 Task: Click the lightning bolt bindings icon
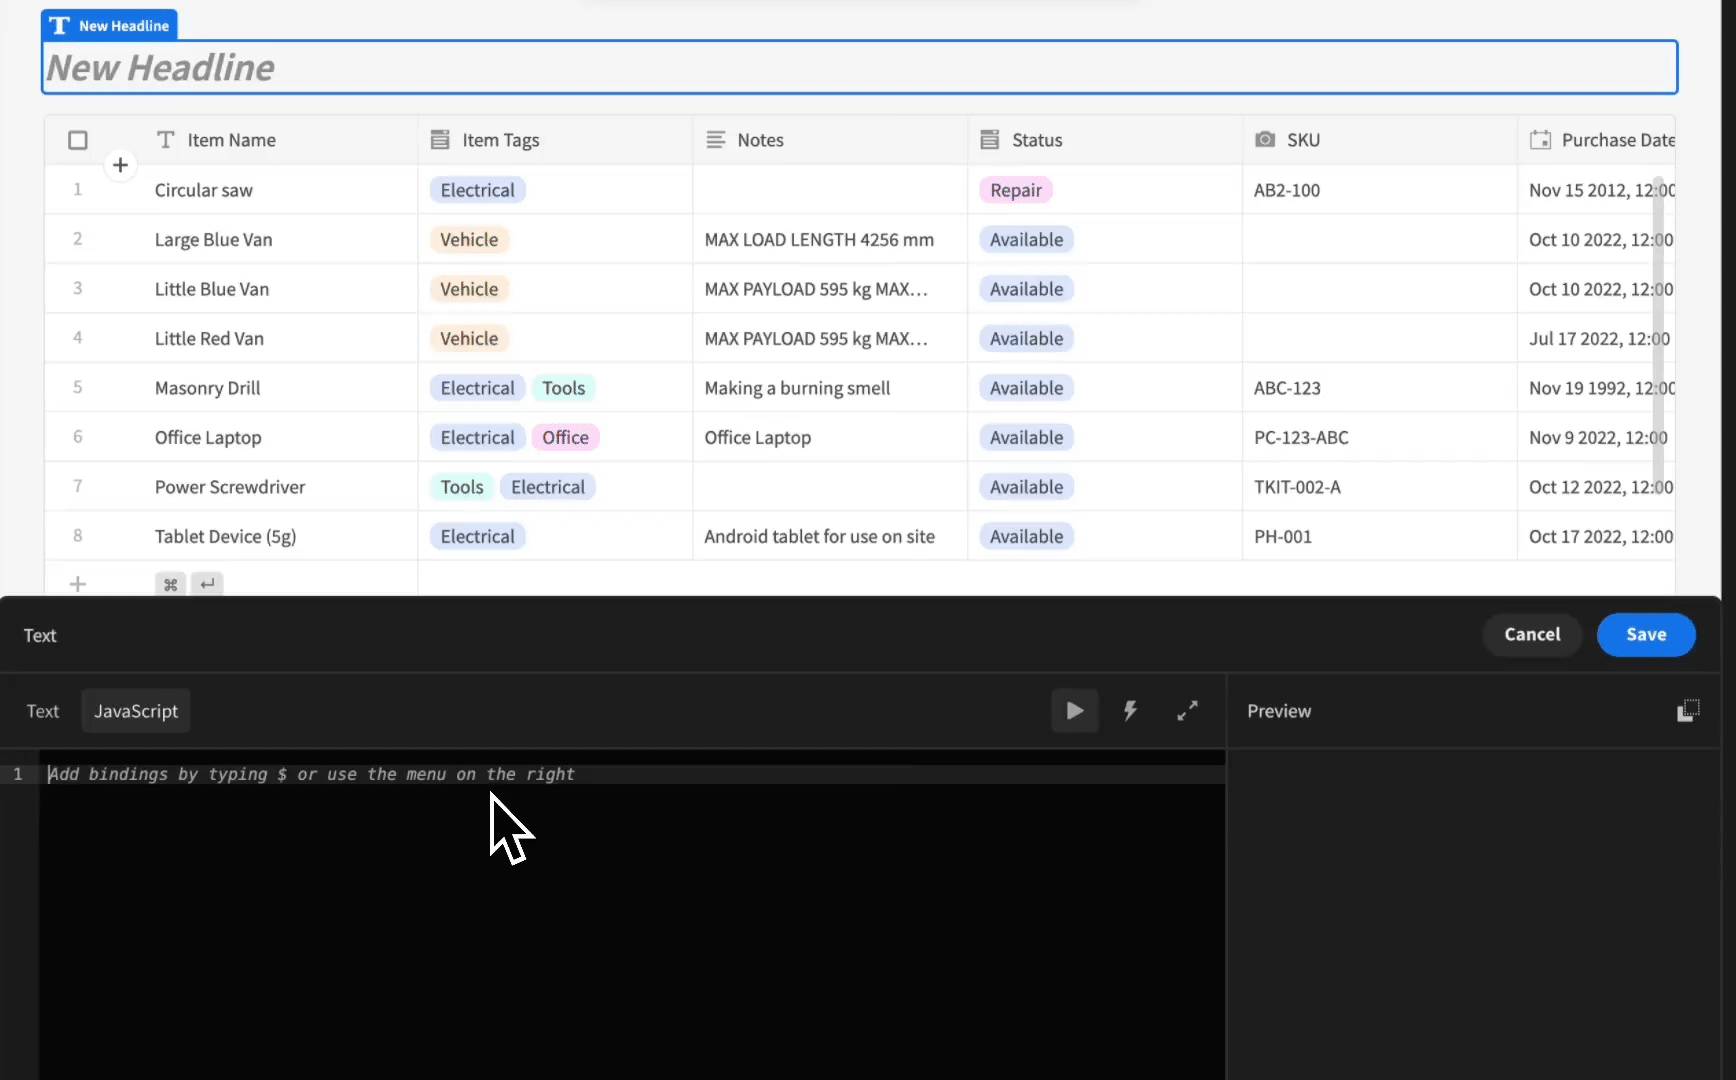1130,711
